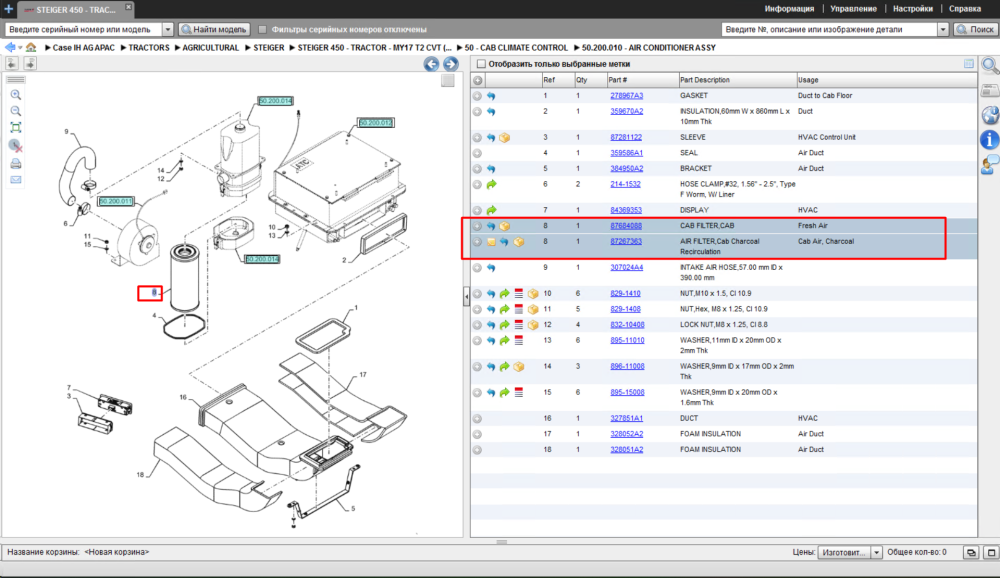Open the prices 'Изготовит...' dropdown
Screen dimensions: 1000x578
tap(876, 552)
